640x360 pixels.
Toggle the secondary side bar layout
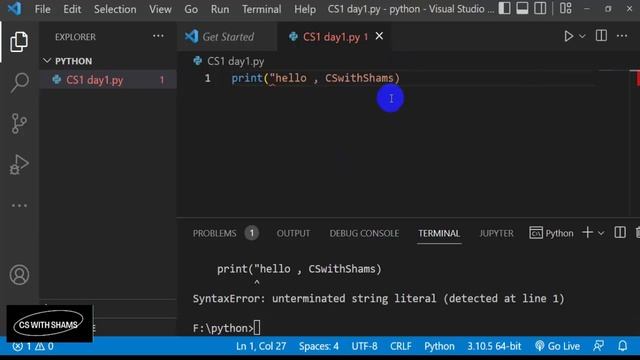[x=540, y=9]
